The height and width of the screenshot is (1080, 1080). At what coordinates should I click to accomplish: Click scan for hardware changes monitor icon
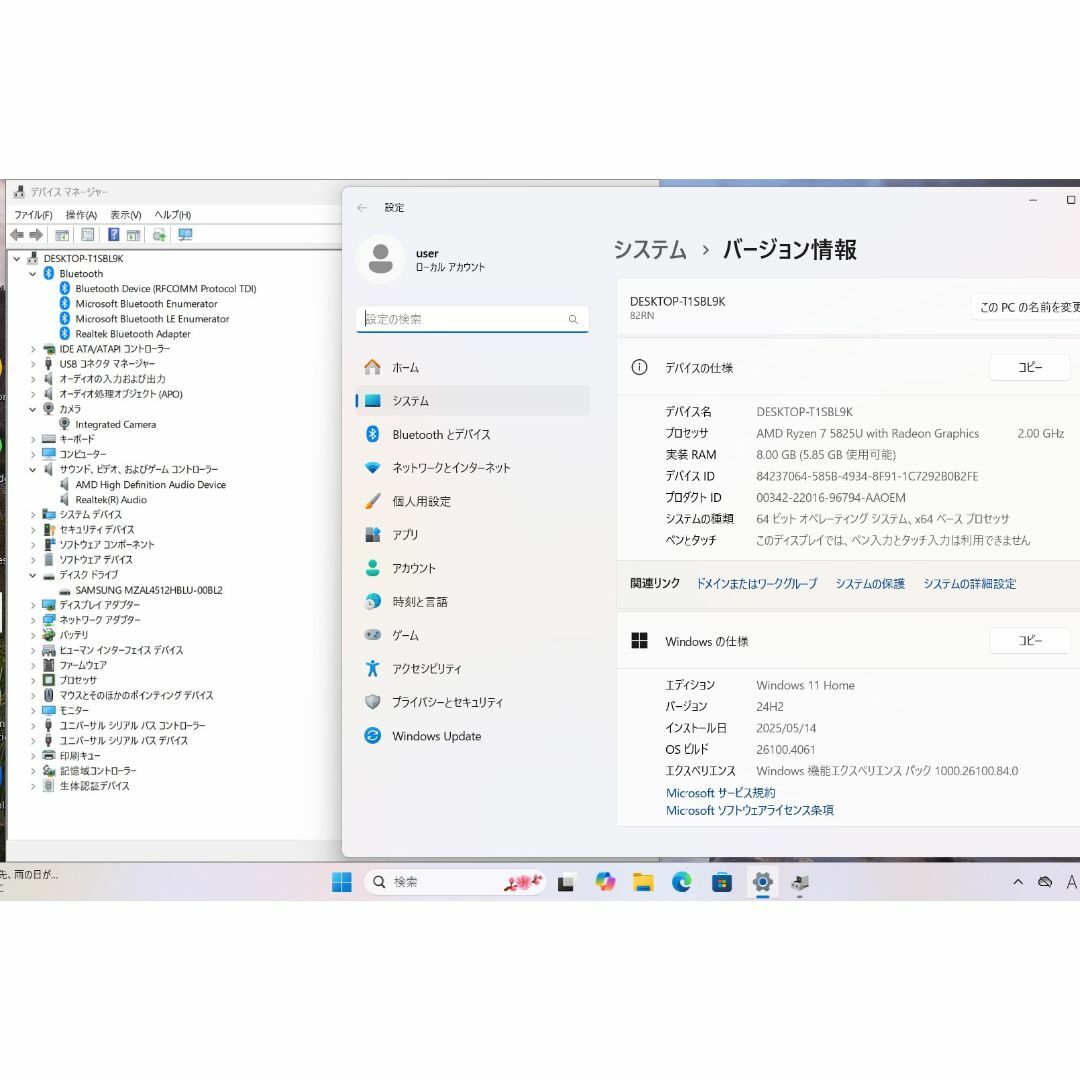(x=185, y=235)
